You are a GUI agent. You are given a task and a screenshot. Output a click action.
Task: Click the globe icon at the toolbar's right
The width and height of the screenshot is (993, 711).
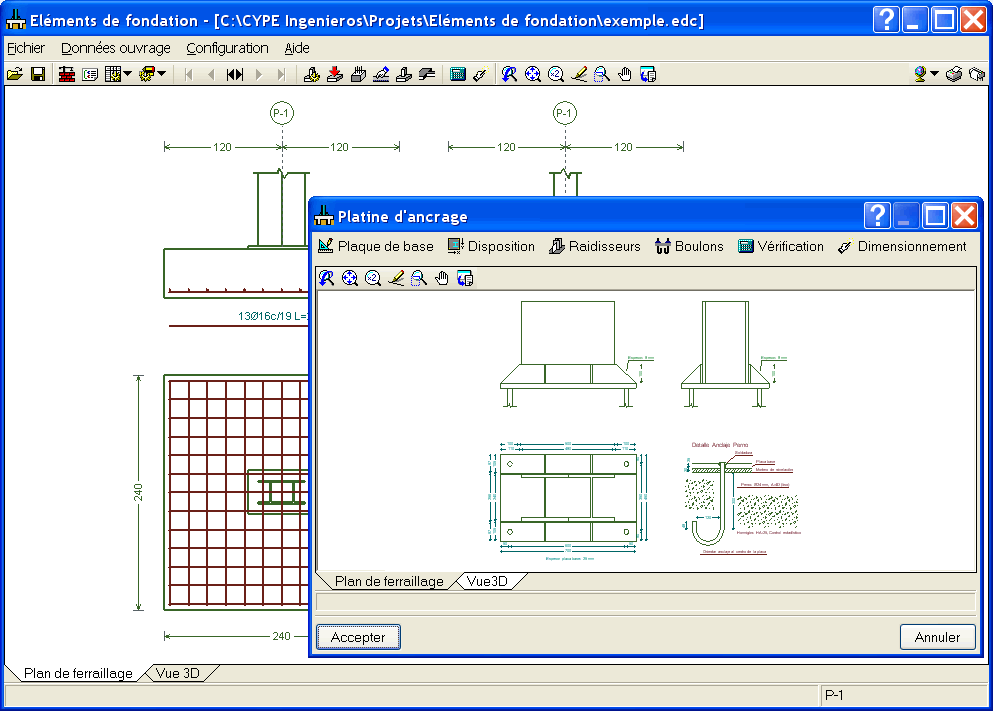tap(921, 74)
